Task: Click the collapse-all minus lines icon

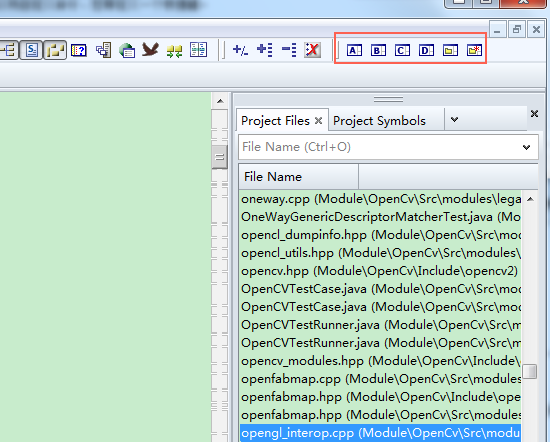Action: pyautogui.click(x=289, y=50)
